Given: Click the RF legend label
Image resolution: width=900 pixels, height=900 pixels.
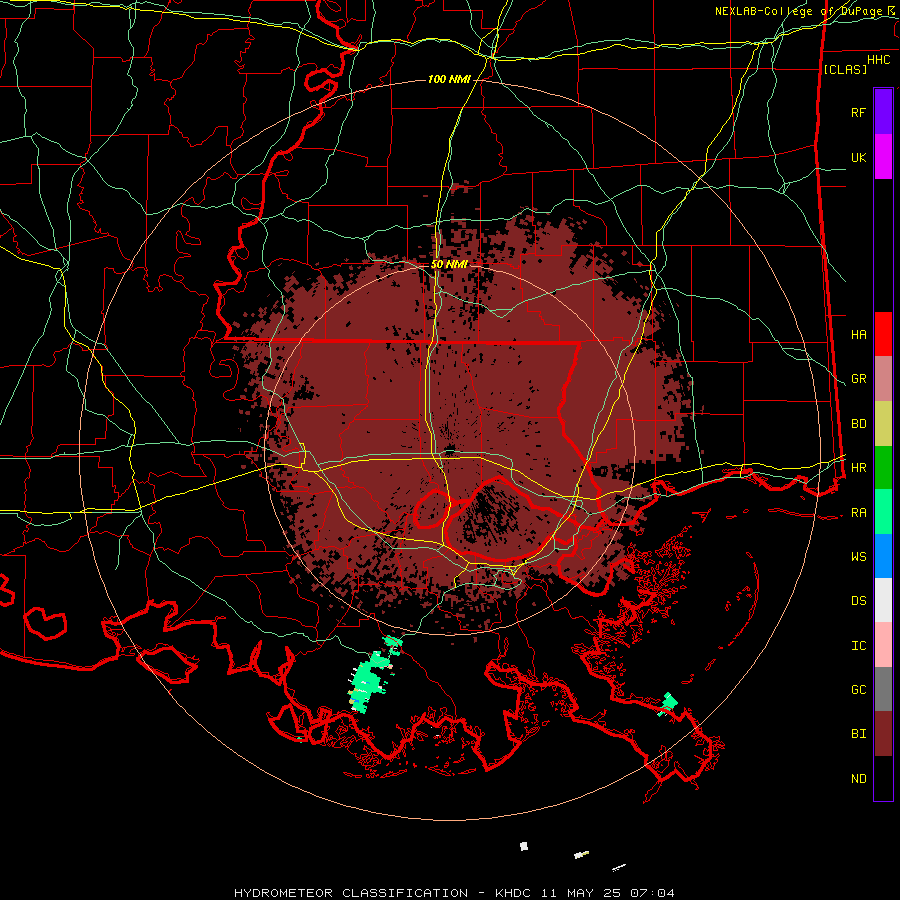Looking at the screenshot, I should (x=858, y=112).
